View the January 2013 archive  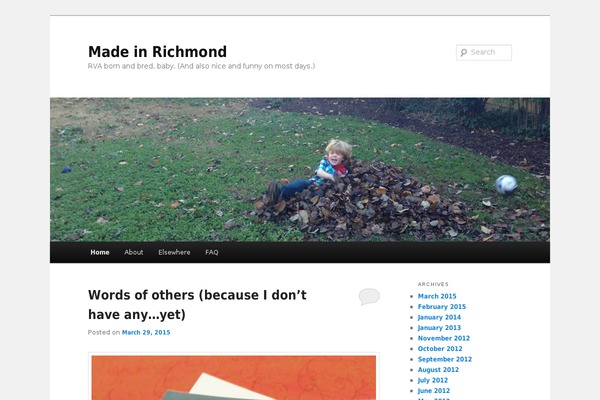pos(439,328)
